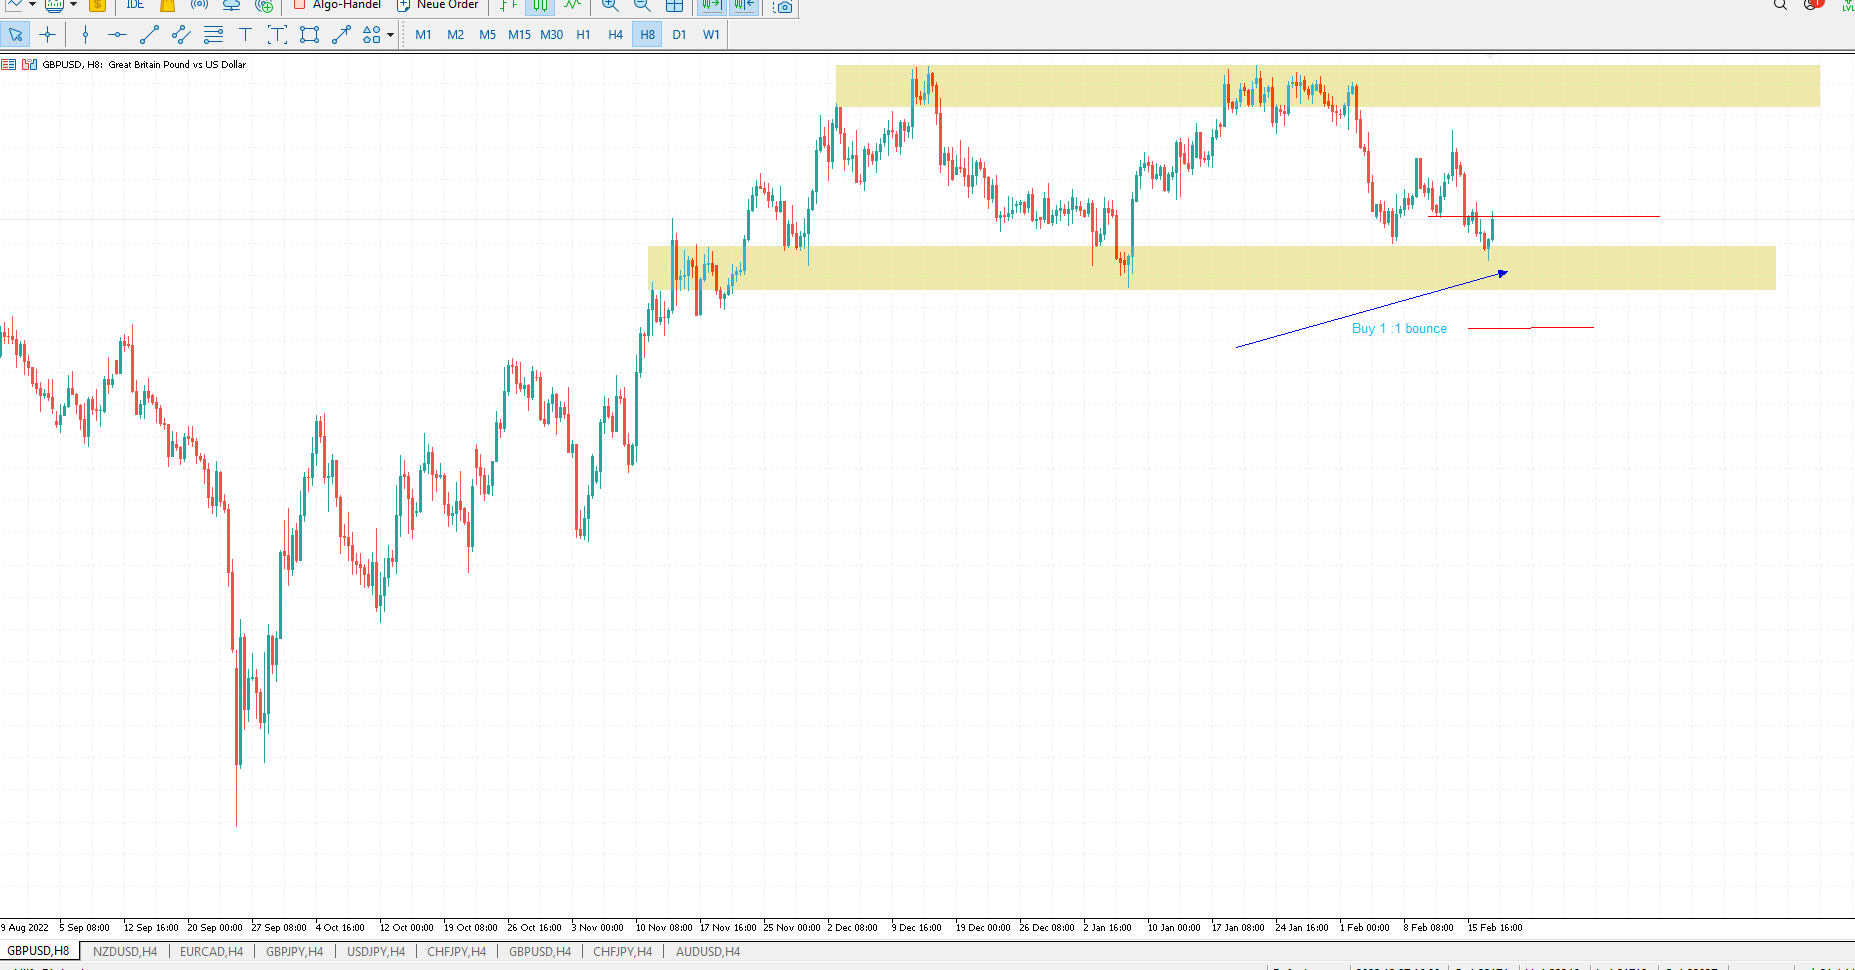Viewport: 1855px width, 970px height.
Task: Select the red line beside Buy label
Action: (1531, 328)
